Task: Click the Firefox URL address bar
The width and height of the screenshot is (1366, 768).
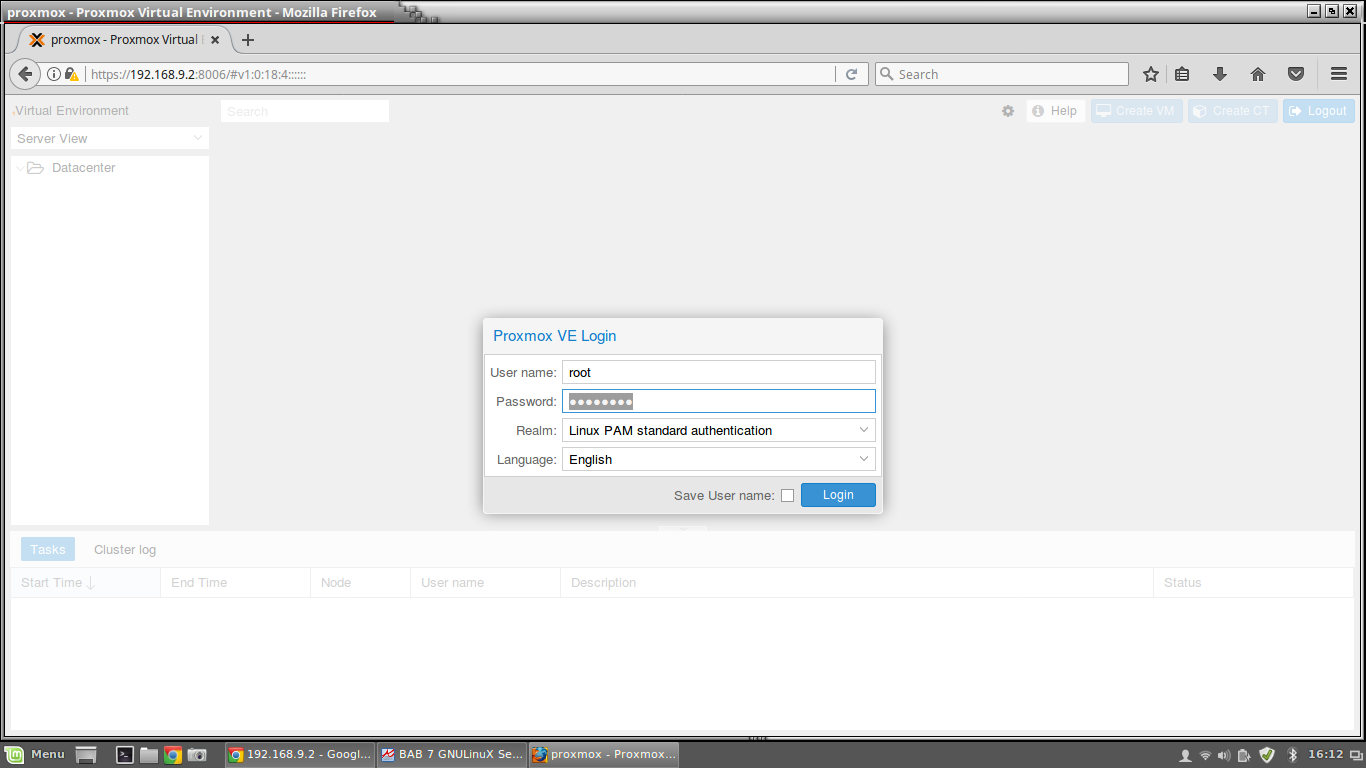Action: coord(460,74)
